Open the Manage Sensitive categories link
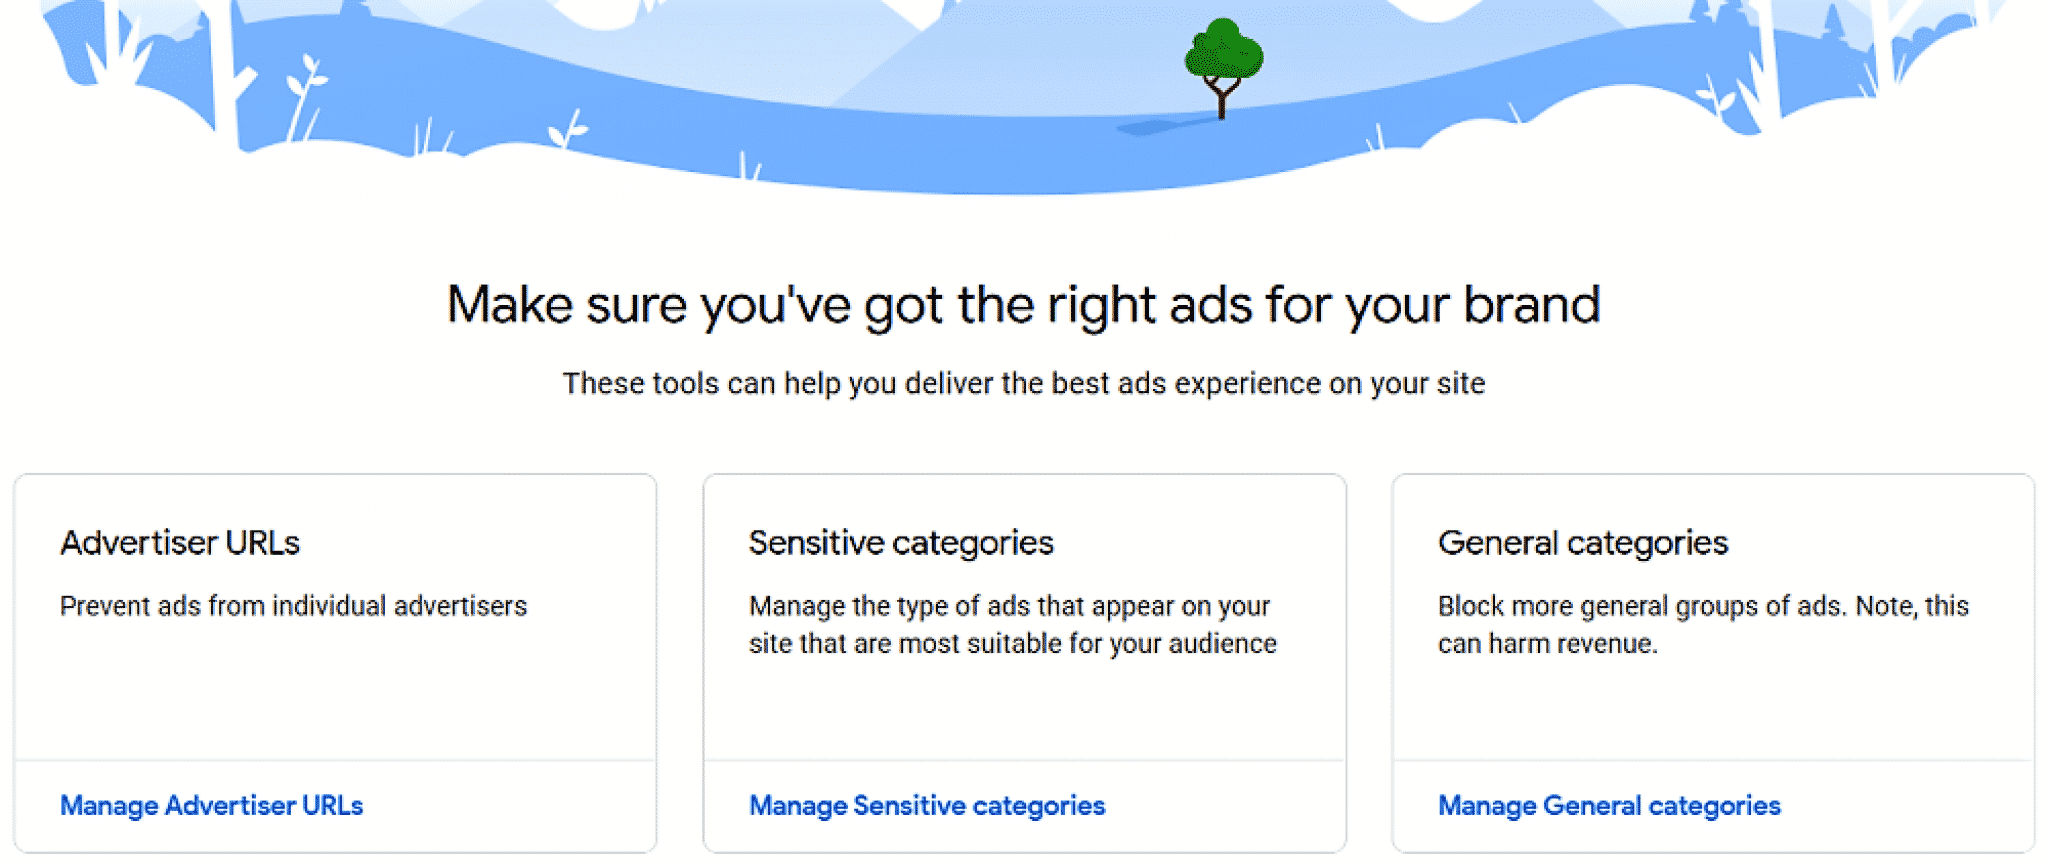 click(927, 806)
